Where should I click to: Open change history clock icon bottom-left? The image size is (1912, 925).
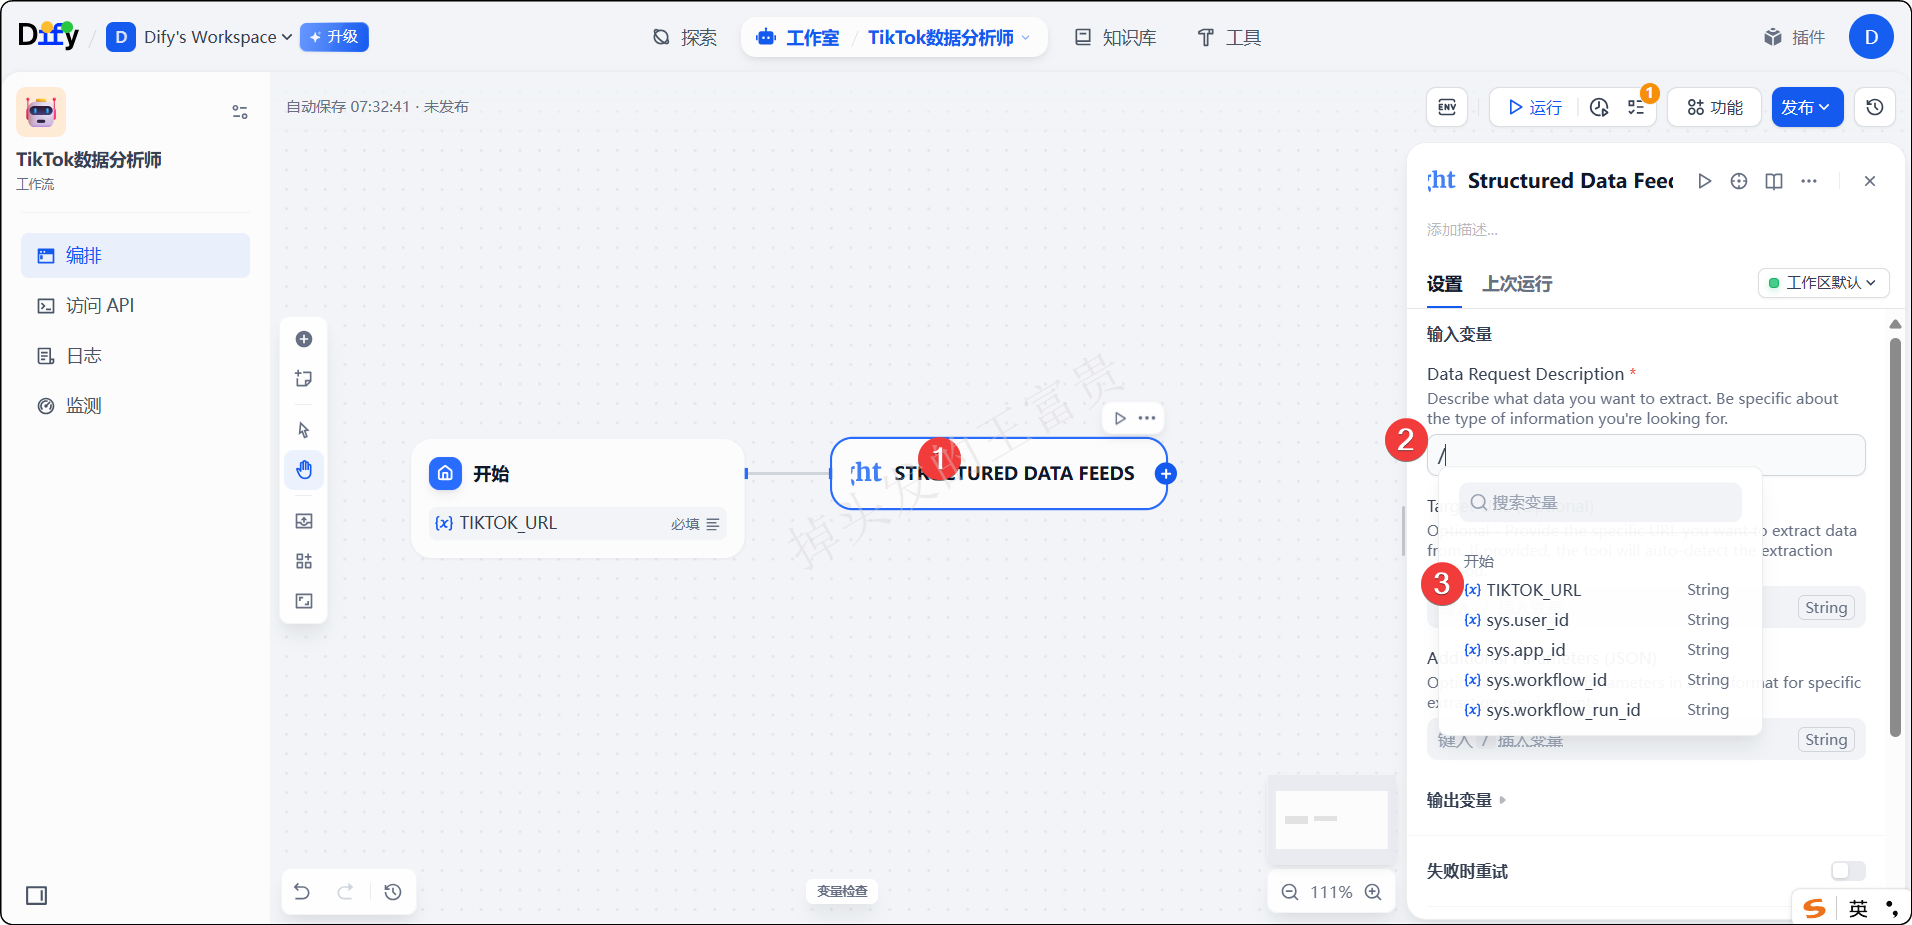(393, 891)
